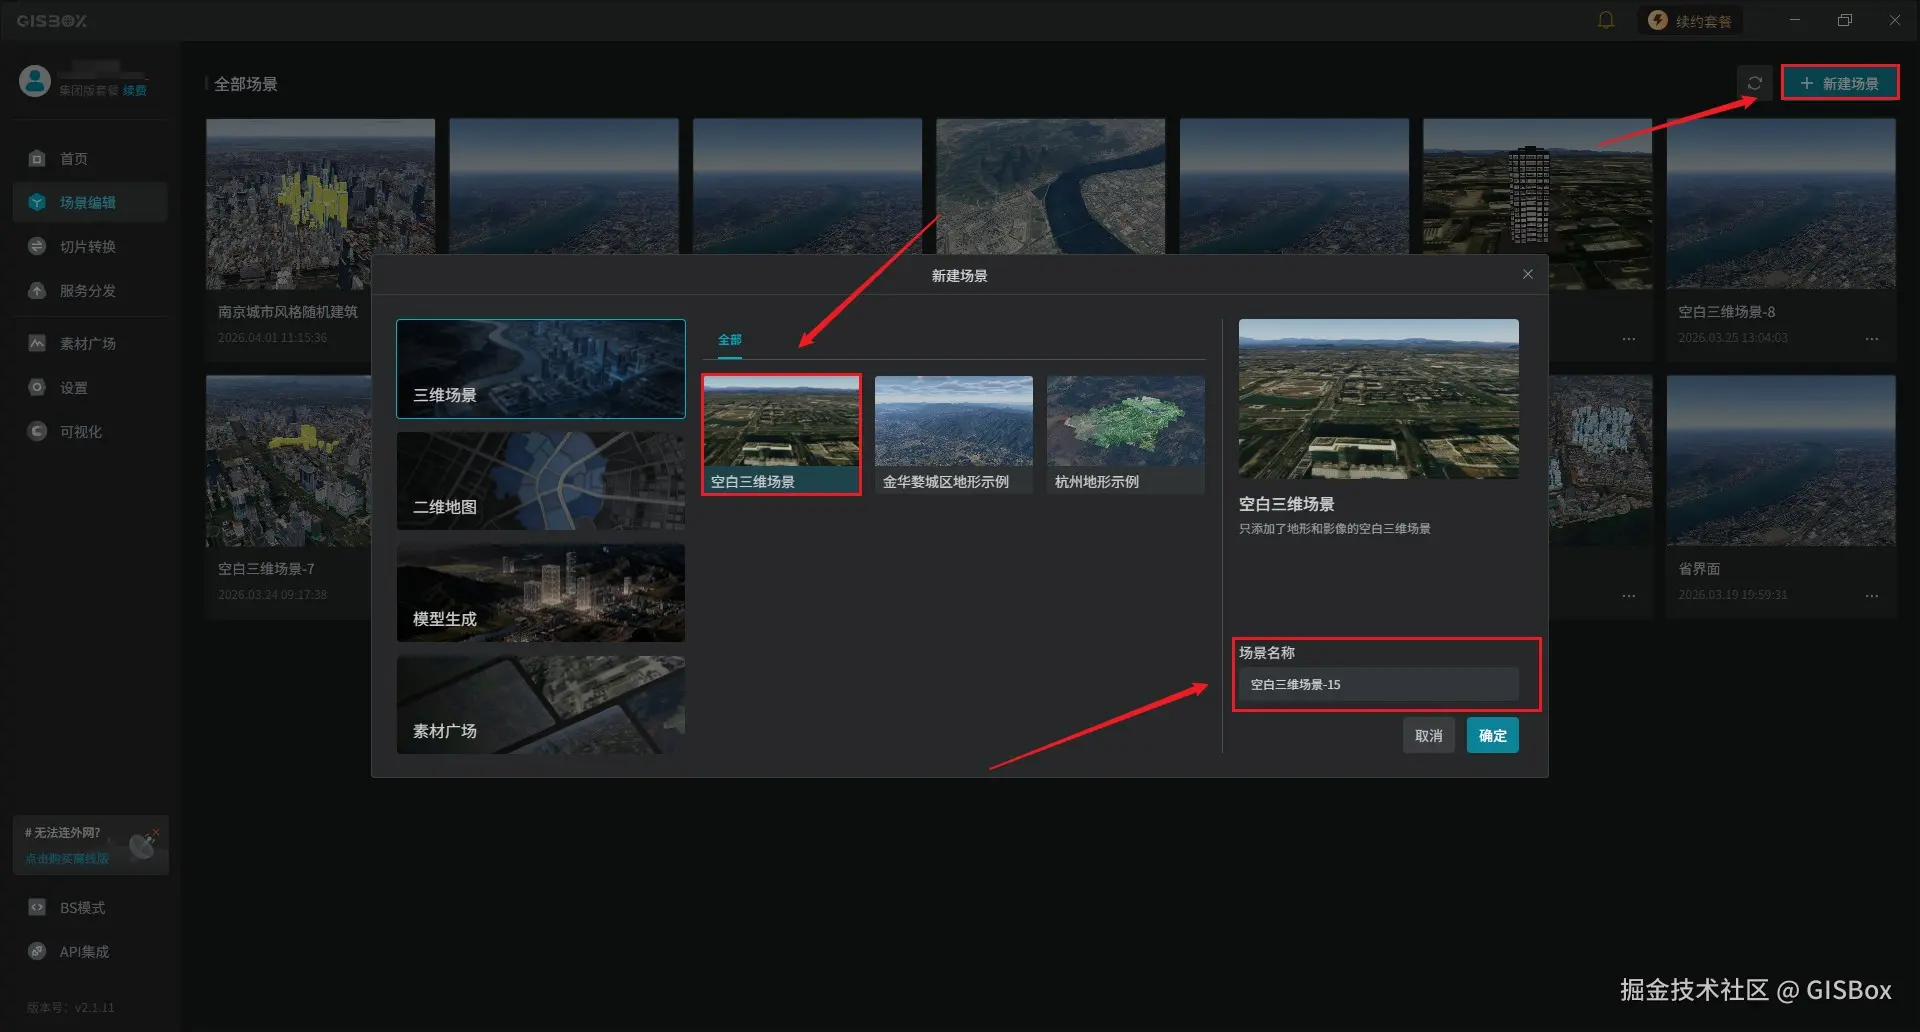Open the notification bell
The image size is (1920, 1032).
1606,20
